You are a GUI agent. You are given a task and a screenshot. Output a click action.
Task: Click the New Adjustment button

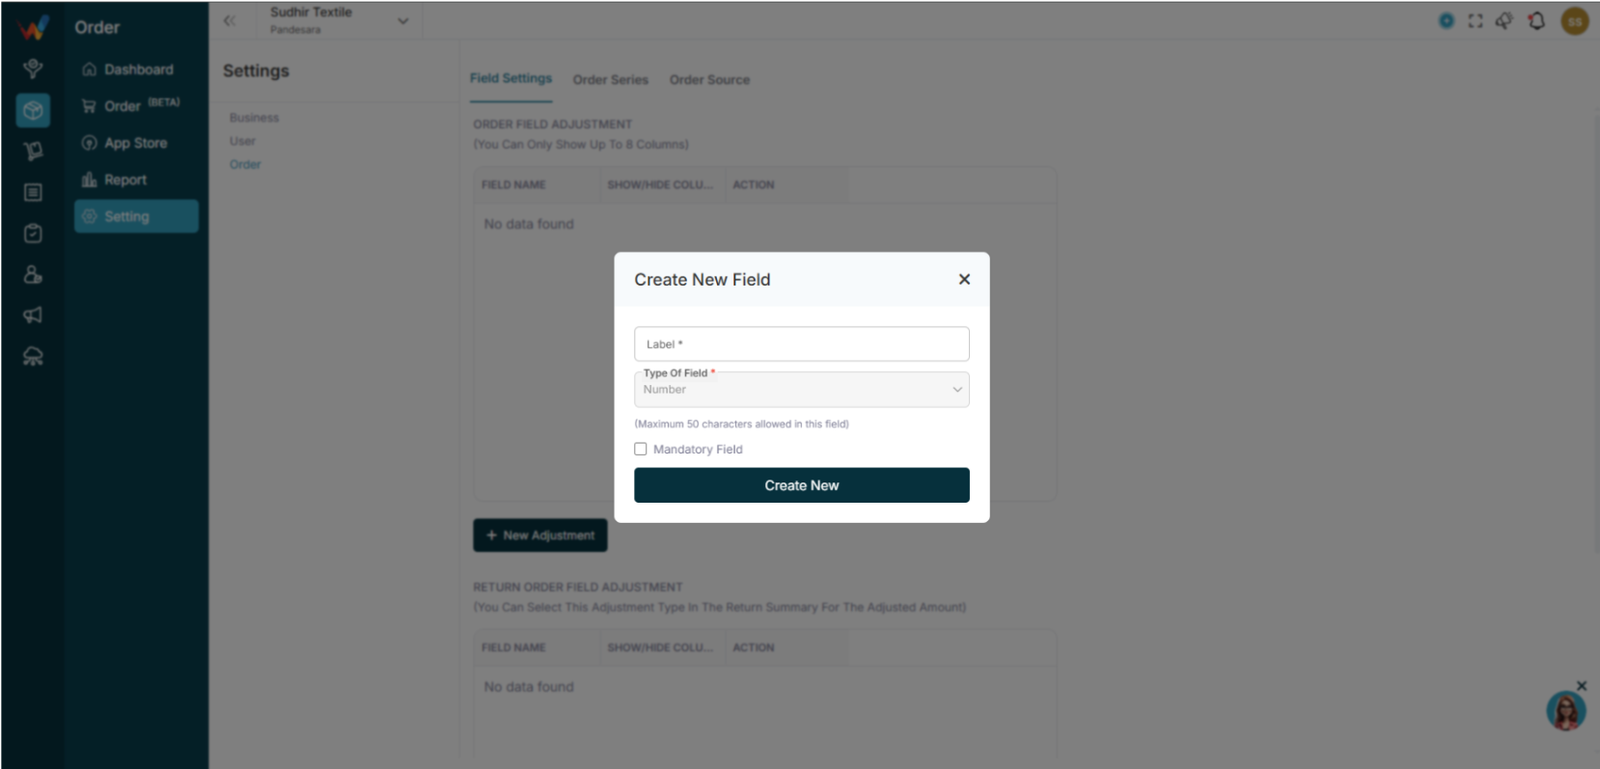coord(540,535)
